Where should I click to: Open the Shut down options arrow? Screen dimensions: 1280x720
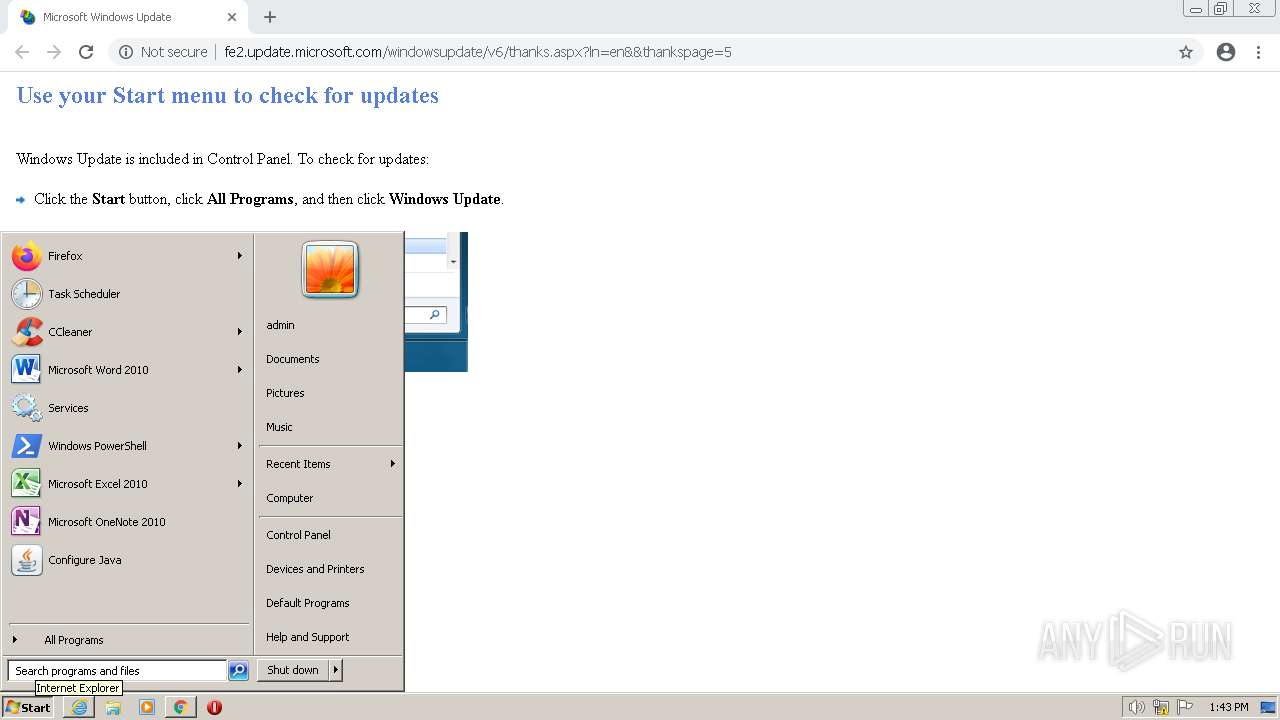(x=336, y=670)
